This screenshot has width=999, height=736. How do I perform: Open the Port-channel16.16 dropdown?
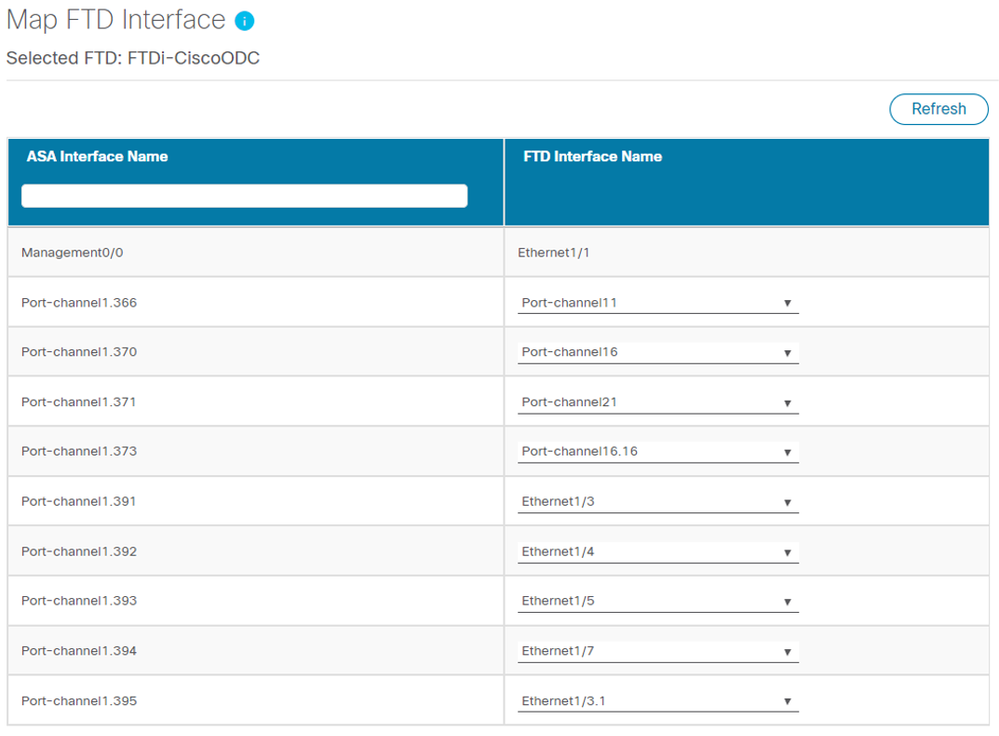(658, 452)
